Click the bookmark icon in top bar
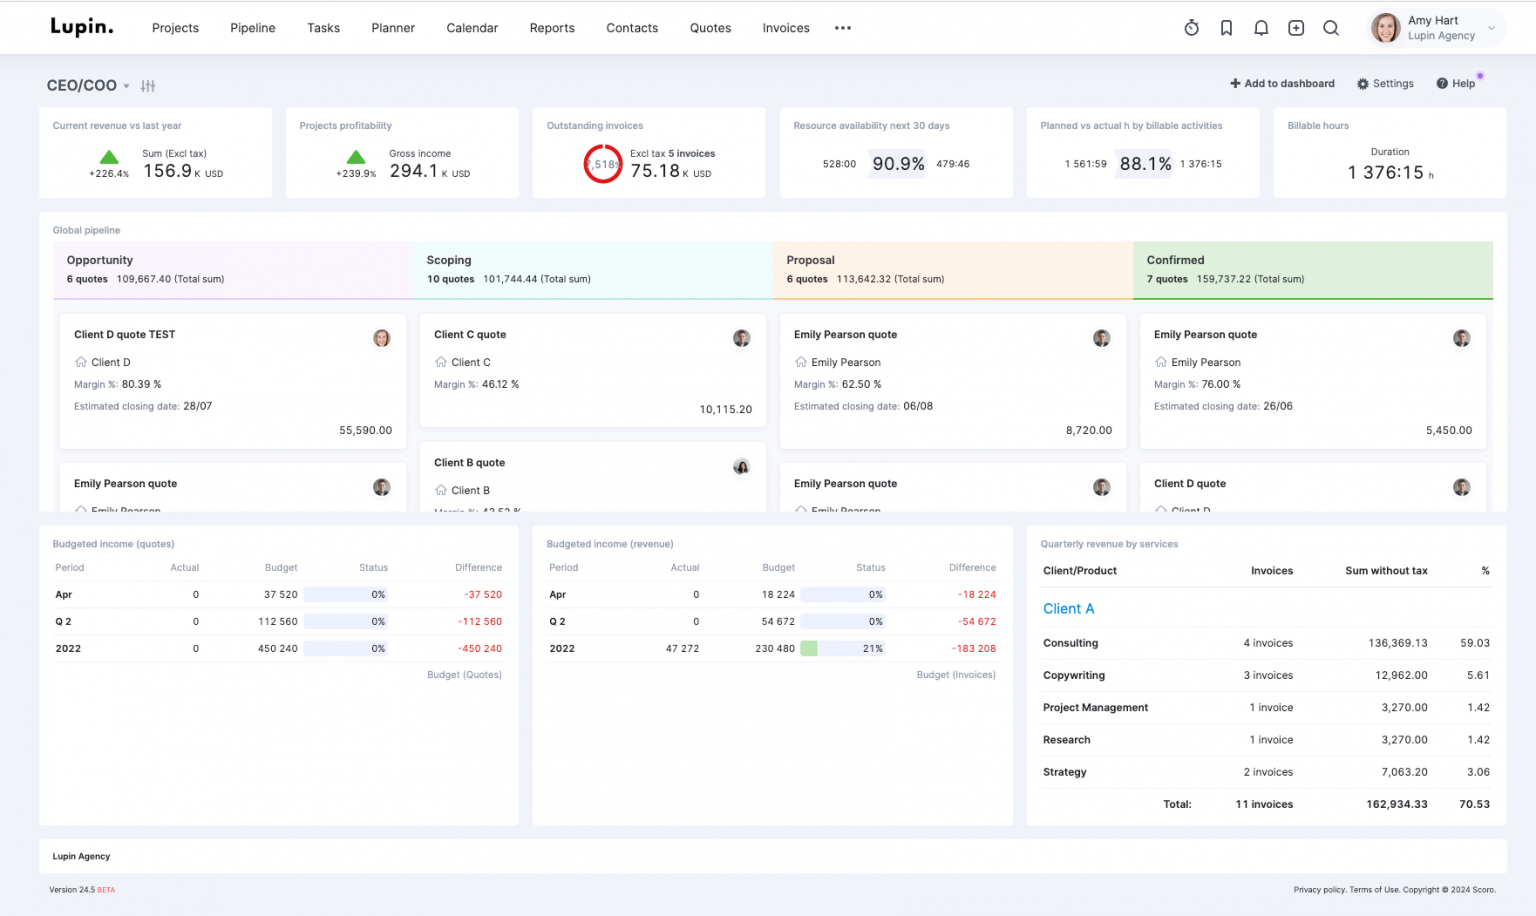This screenshot has width=1536, height=916. [x=1226, y=28]
